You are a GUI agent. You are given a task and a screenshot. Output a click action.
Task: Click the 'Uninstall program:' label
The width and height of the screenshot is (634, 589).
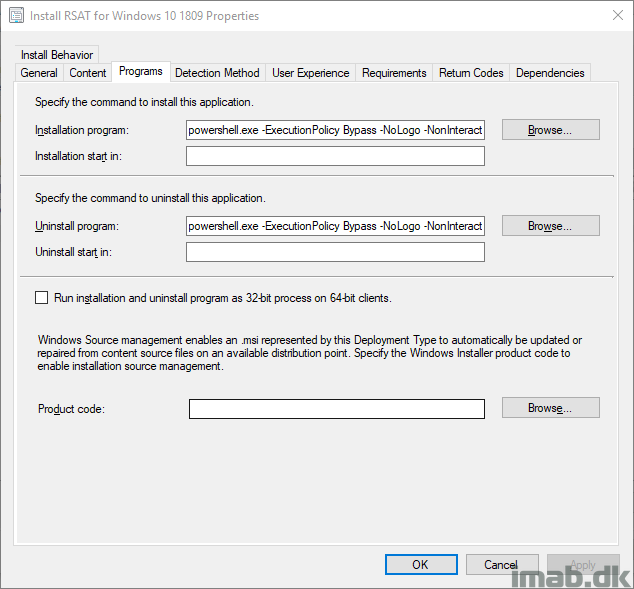(77, 226)
